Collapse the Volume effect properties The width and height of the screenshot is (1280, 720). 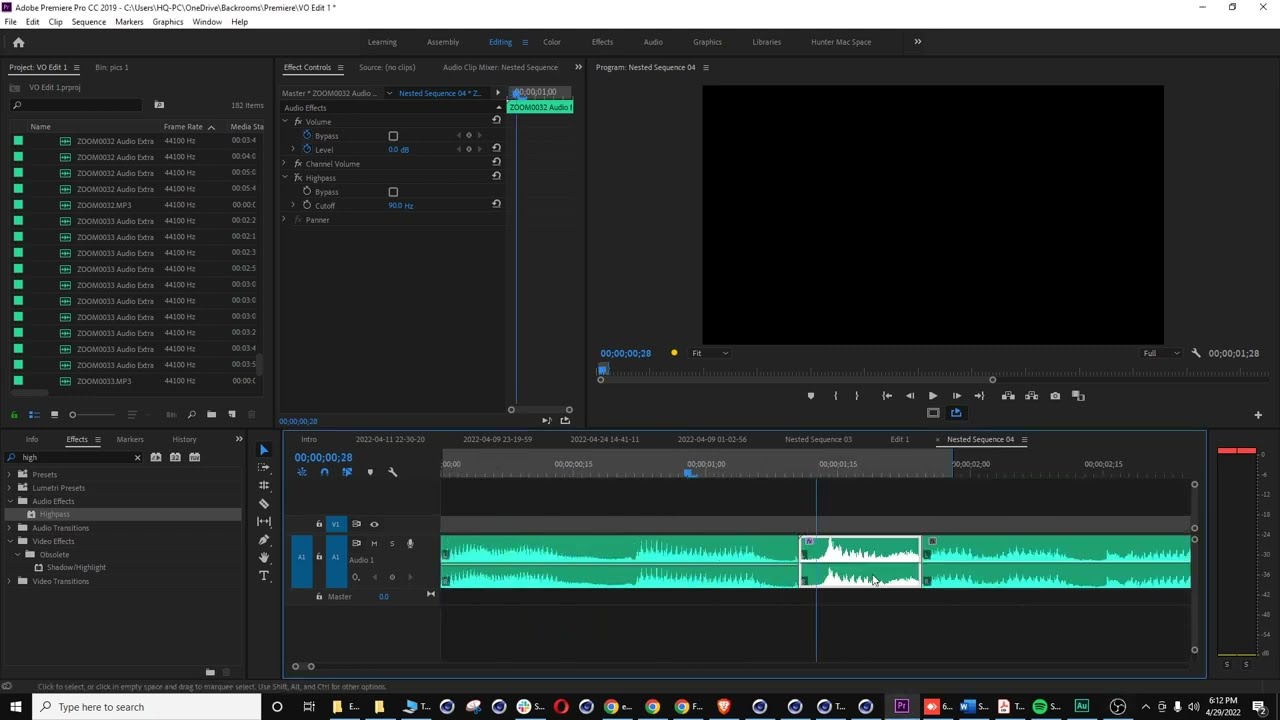pyautogui.click(x=285, y=121)
